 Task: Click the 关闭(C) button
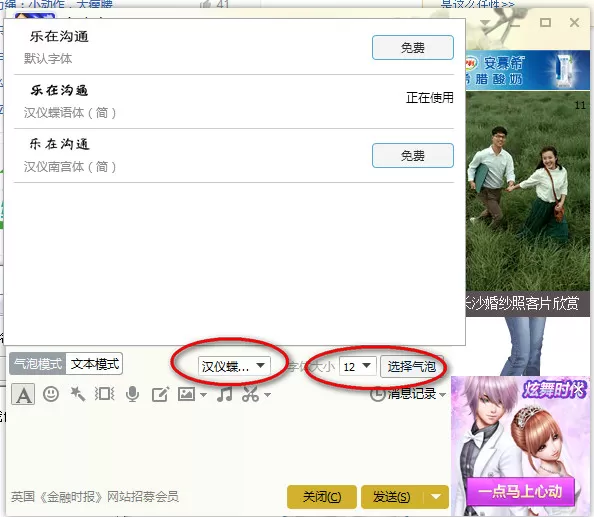click(322, 497)
